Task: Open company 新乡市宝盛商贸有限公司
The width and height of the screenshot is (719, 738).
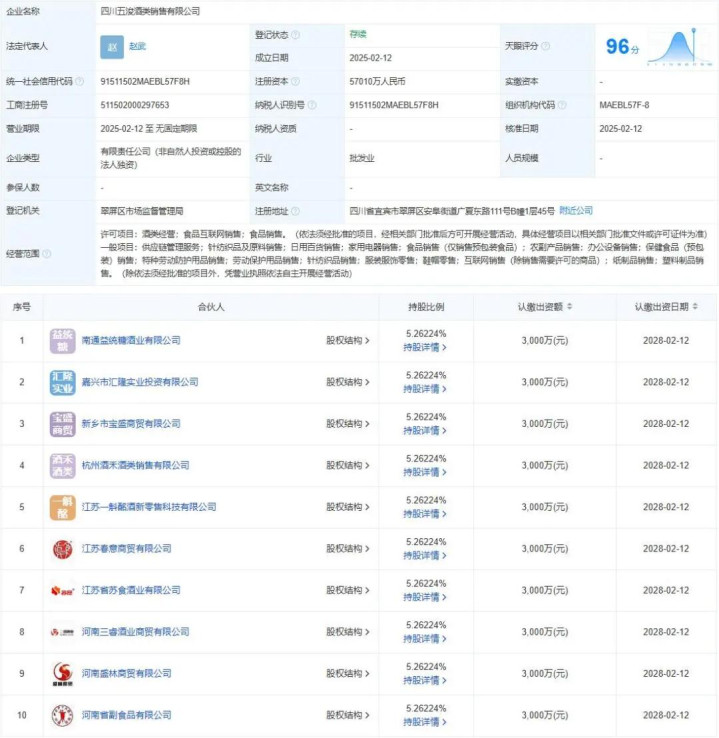Action: [x=131, y=424]
